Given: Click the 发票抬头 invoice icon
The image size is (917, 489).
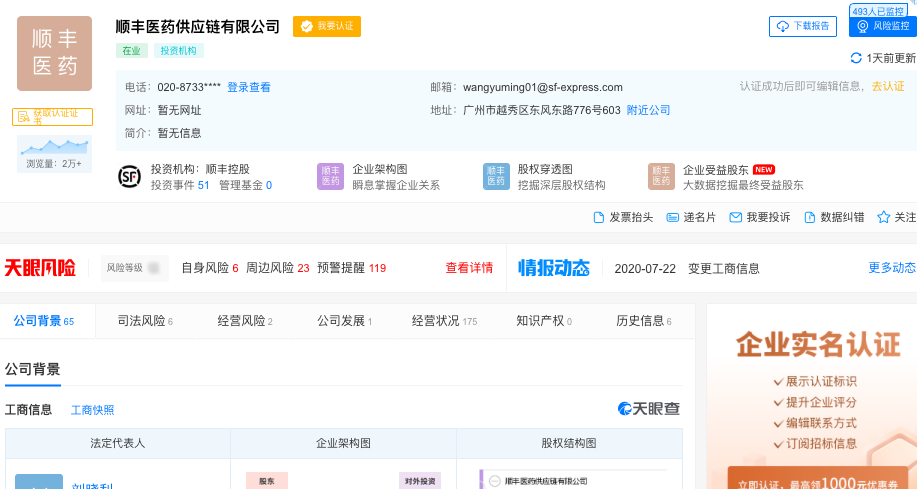Looking at the screenshot, I should [x=599, y=218].
